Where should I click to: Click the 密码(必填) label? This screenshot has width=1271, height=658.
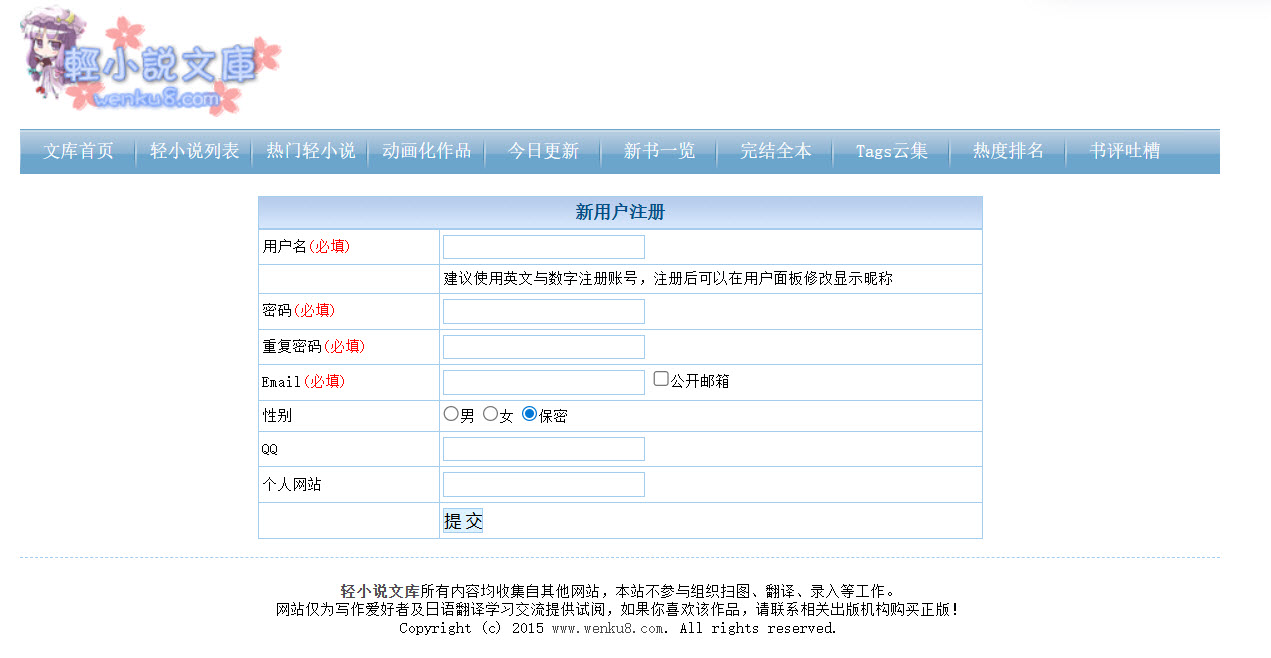[298, 311]
